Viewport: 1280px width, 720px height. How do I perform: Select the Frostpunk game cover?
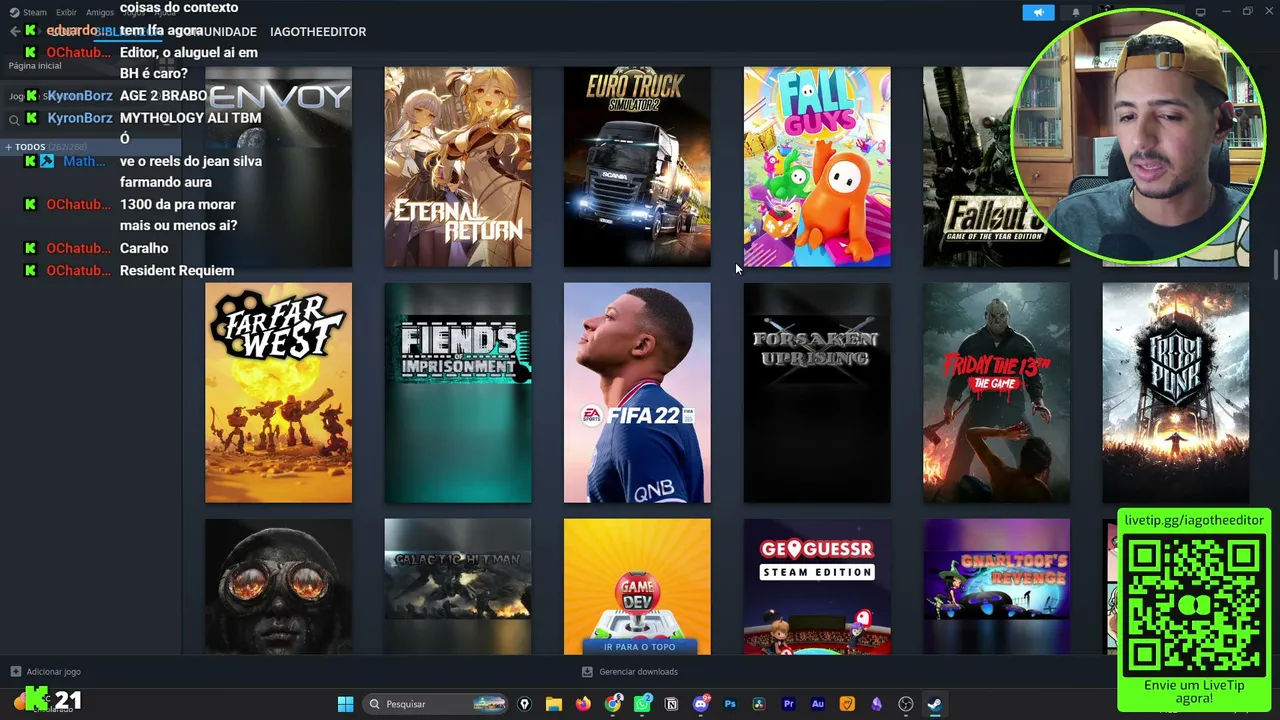tap(1175, 393)
